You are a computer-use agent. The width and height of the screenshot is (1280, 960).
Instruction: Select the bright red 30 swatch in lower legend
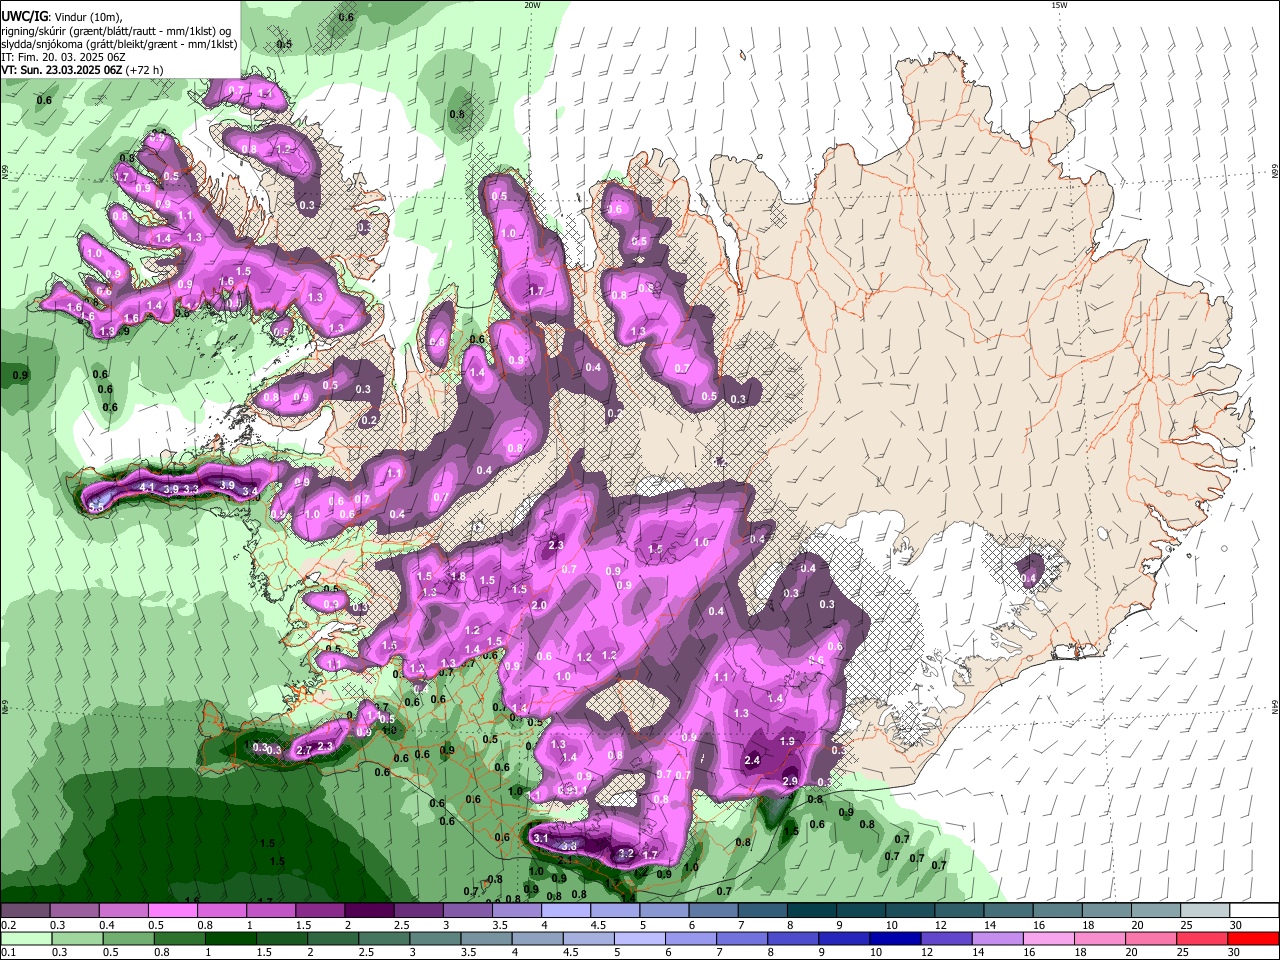(1253, 938)
